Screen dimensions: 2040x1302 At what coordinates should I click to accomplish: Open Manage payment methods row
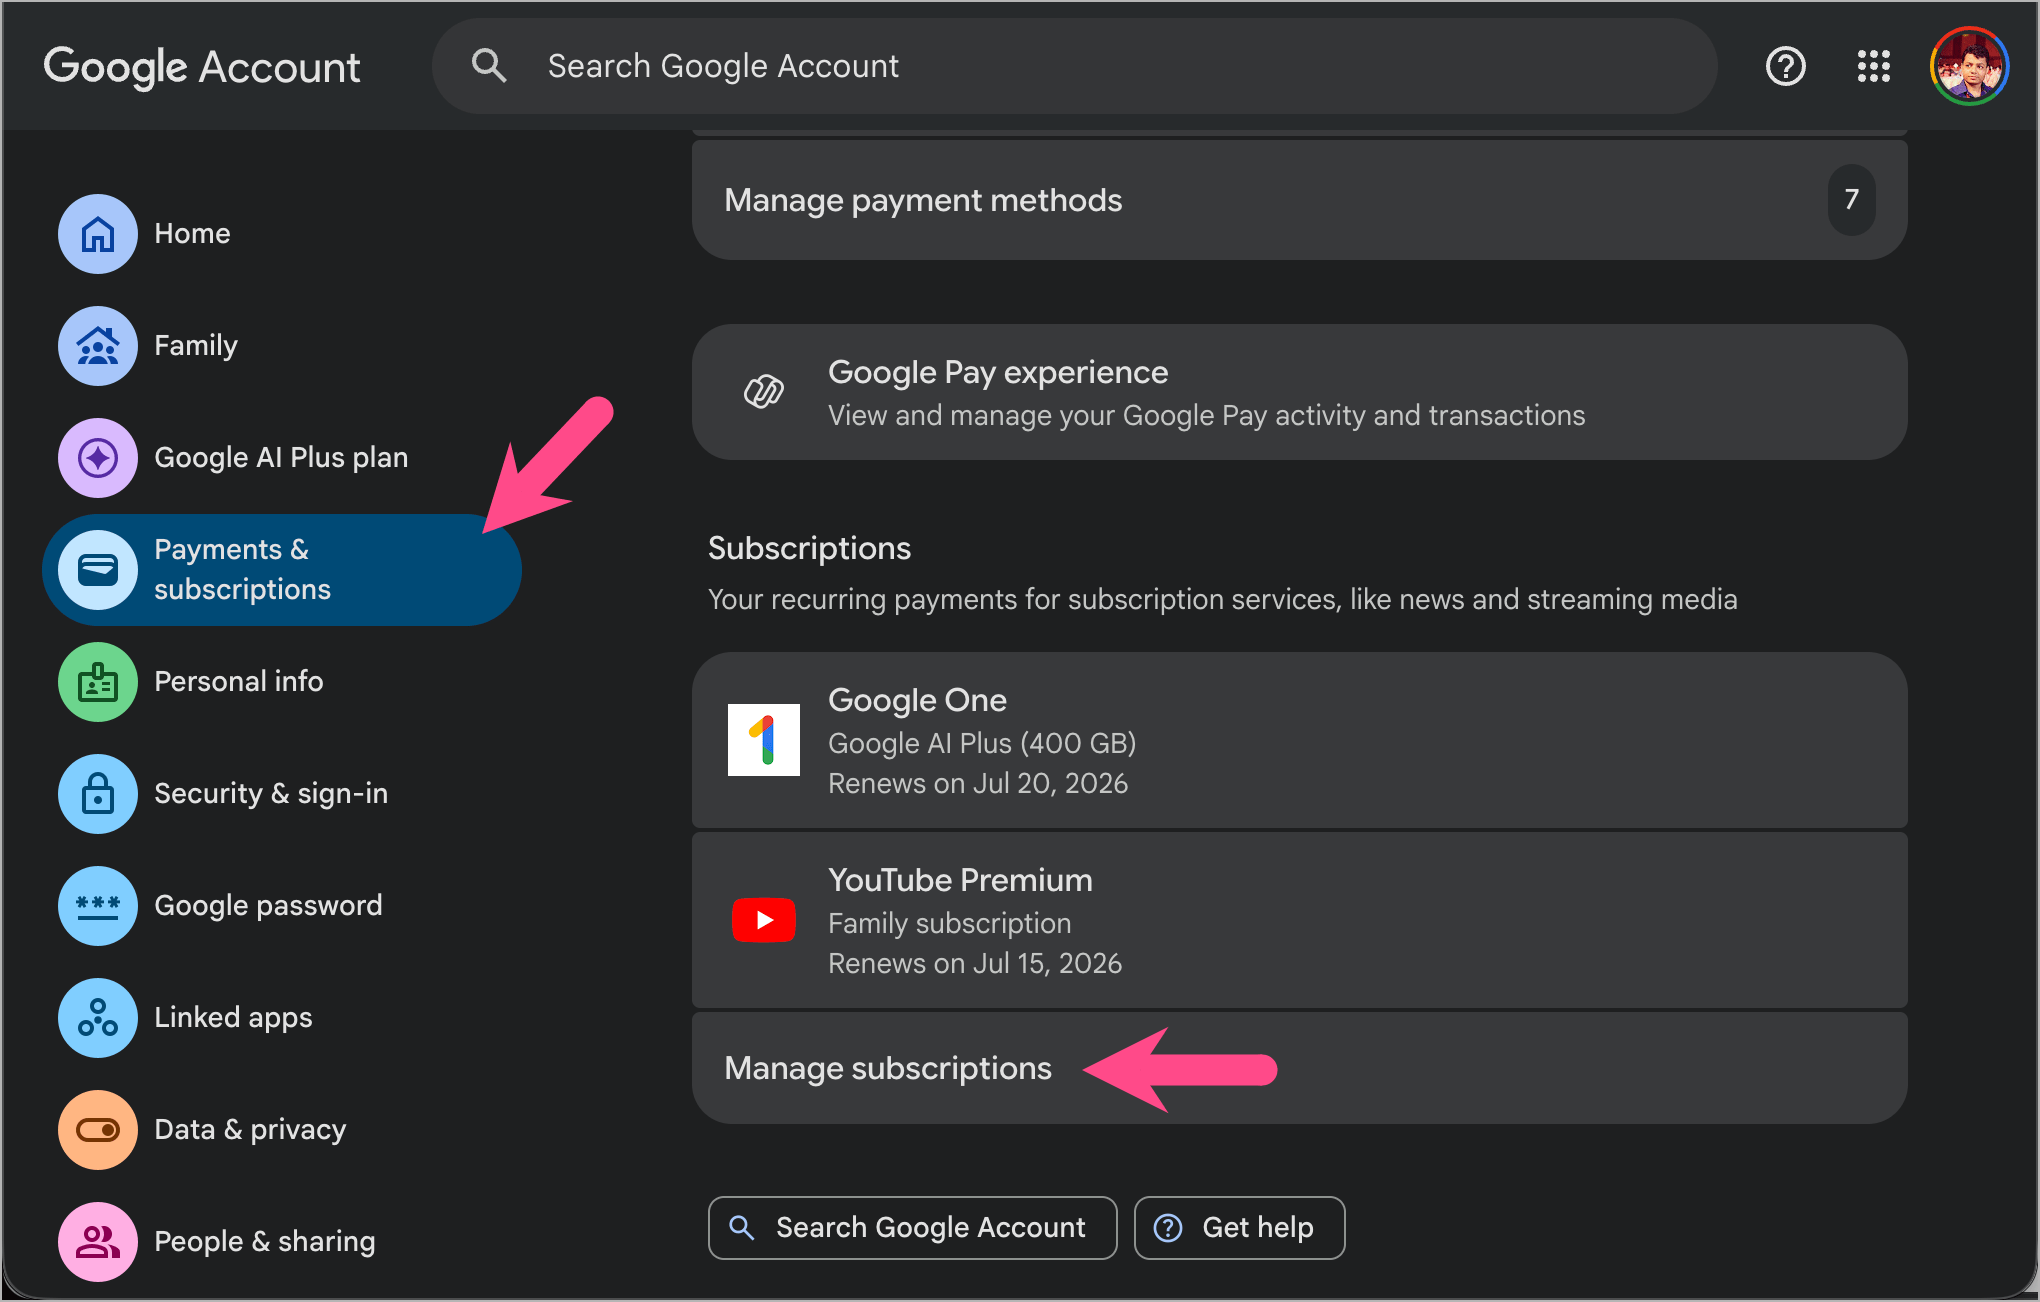click(1300, 200)
